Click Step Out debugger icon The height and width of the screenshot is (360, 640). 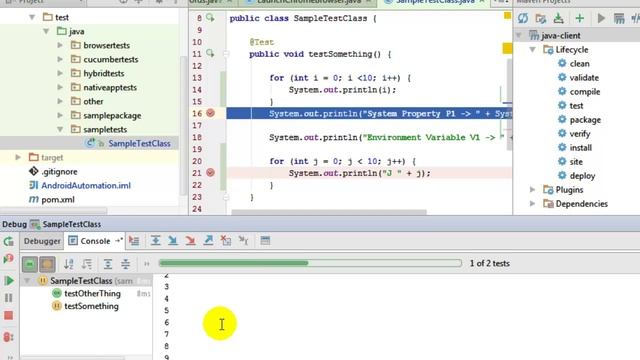click(x=208, y=241)
